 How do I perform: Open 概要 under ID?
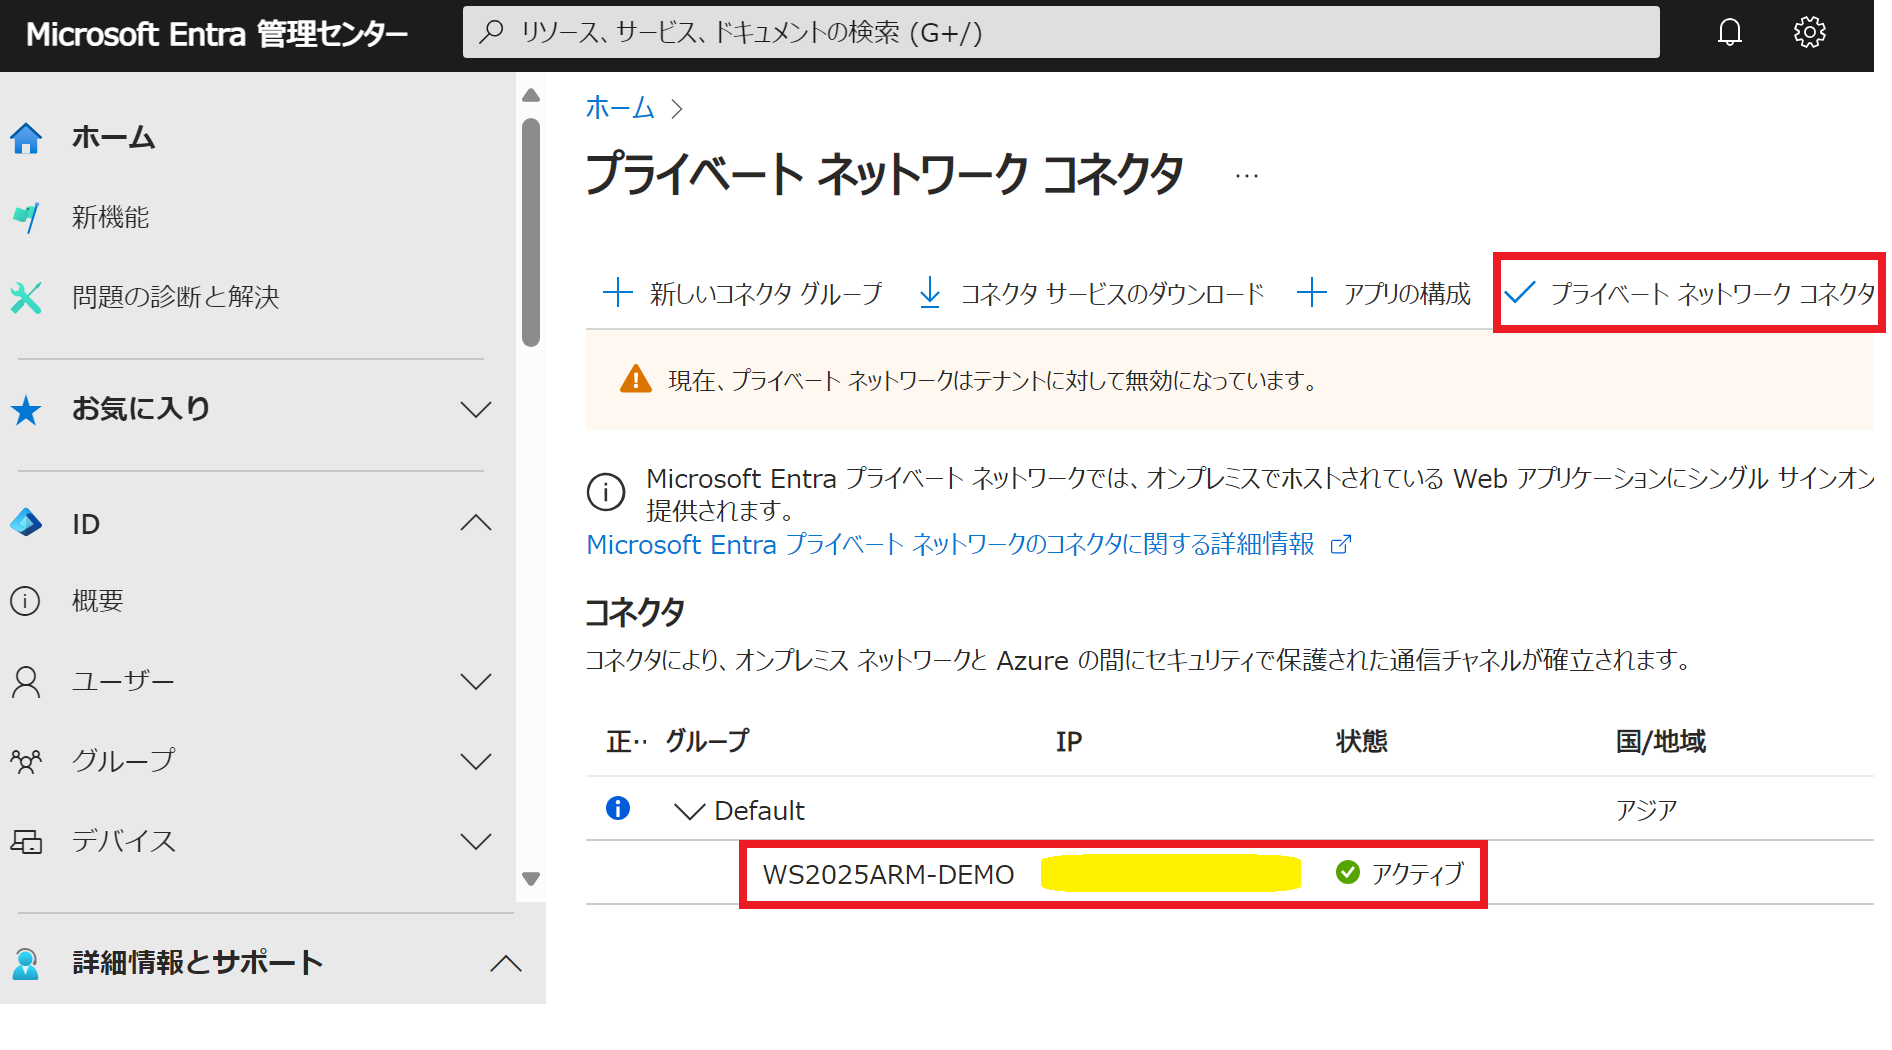(x=98, y=601)
